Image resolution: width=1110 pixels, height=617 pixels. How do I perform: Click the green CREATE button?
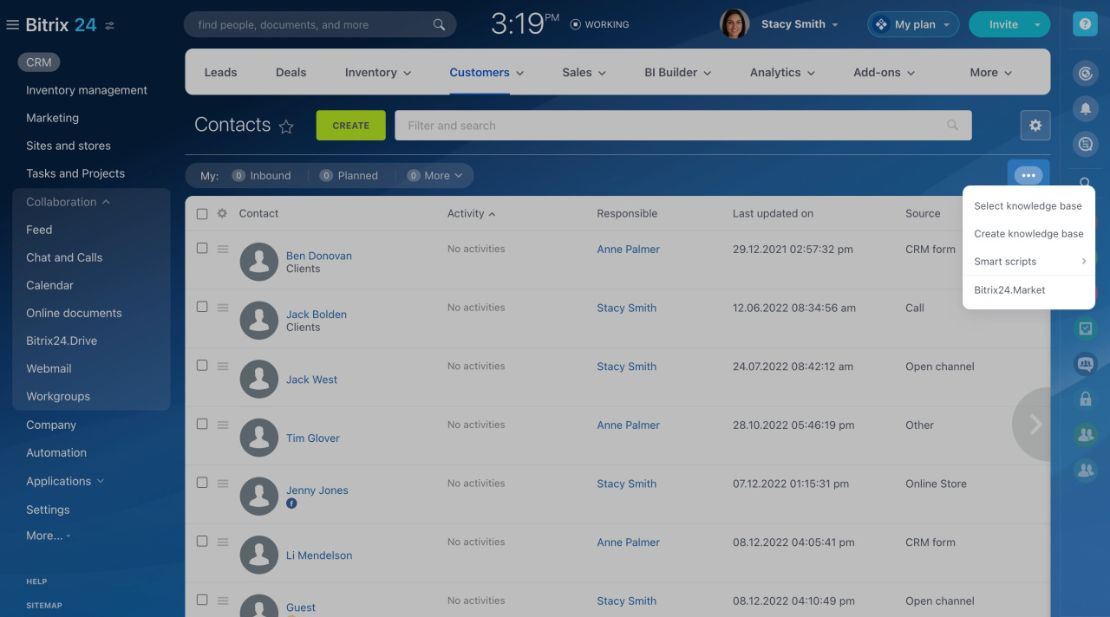(350, 125)
